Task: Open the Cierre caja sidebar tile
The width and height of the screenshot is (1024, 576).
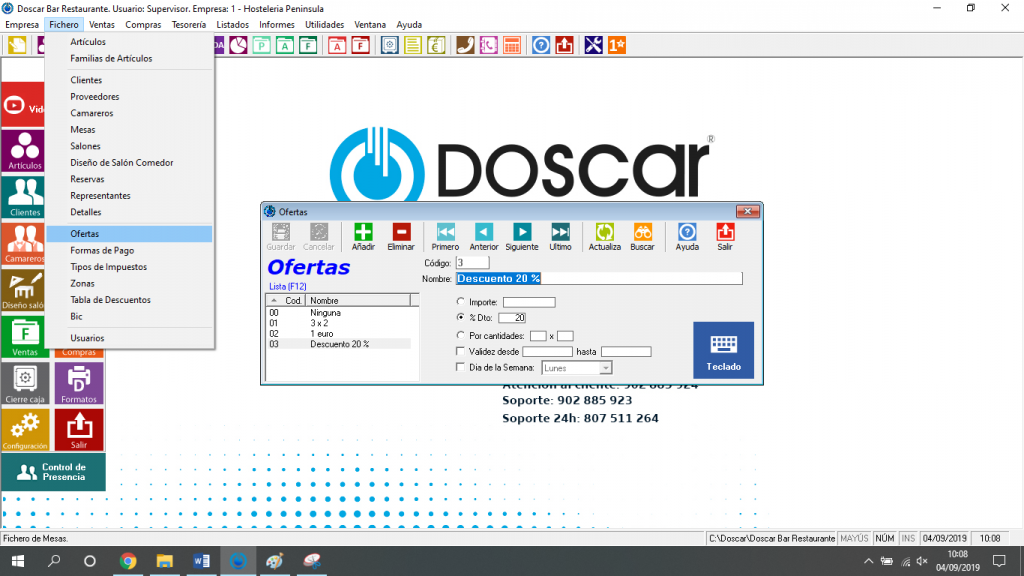Action: point(25,384)
